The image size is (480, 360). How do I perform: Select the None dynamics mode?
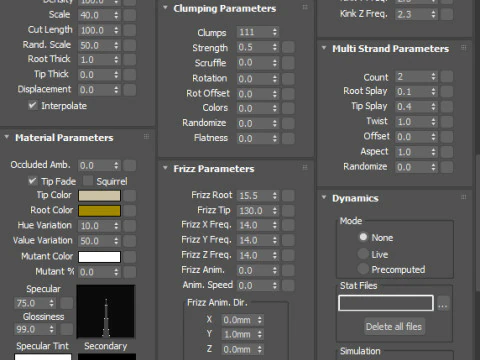(x=363, y=237)
